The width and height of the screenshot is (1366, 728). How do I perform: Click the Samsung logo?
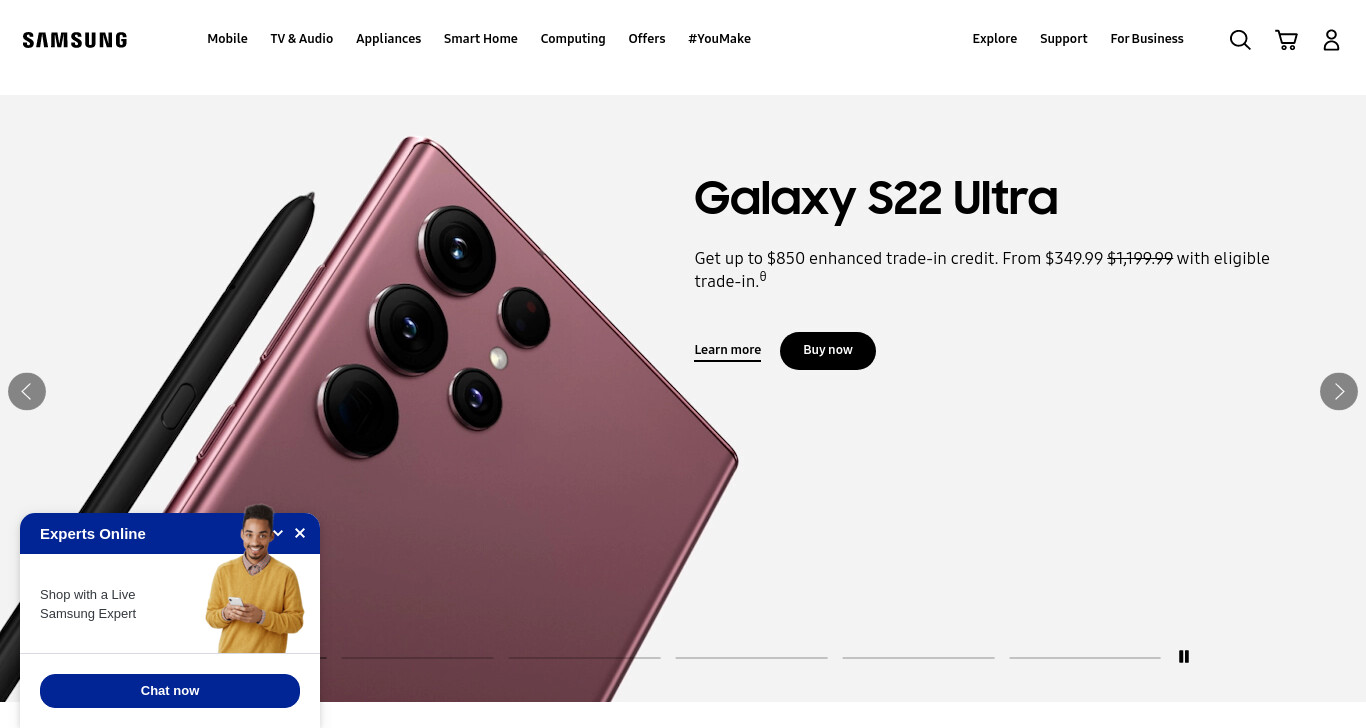pos(75,40)
